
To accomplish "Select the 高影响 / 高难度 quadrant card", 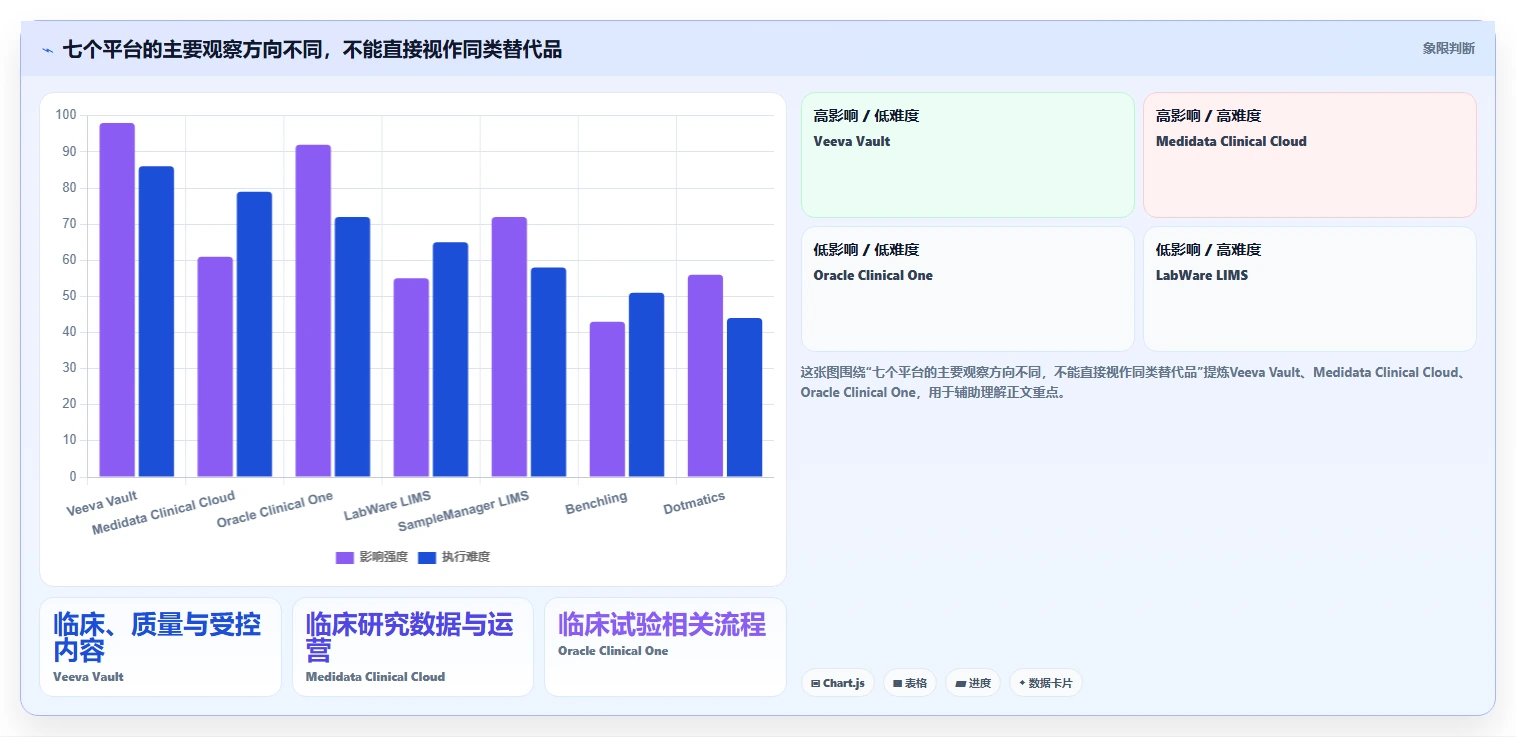I will [1309, 155].
